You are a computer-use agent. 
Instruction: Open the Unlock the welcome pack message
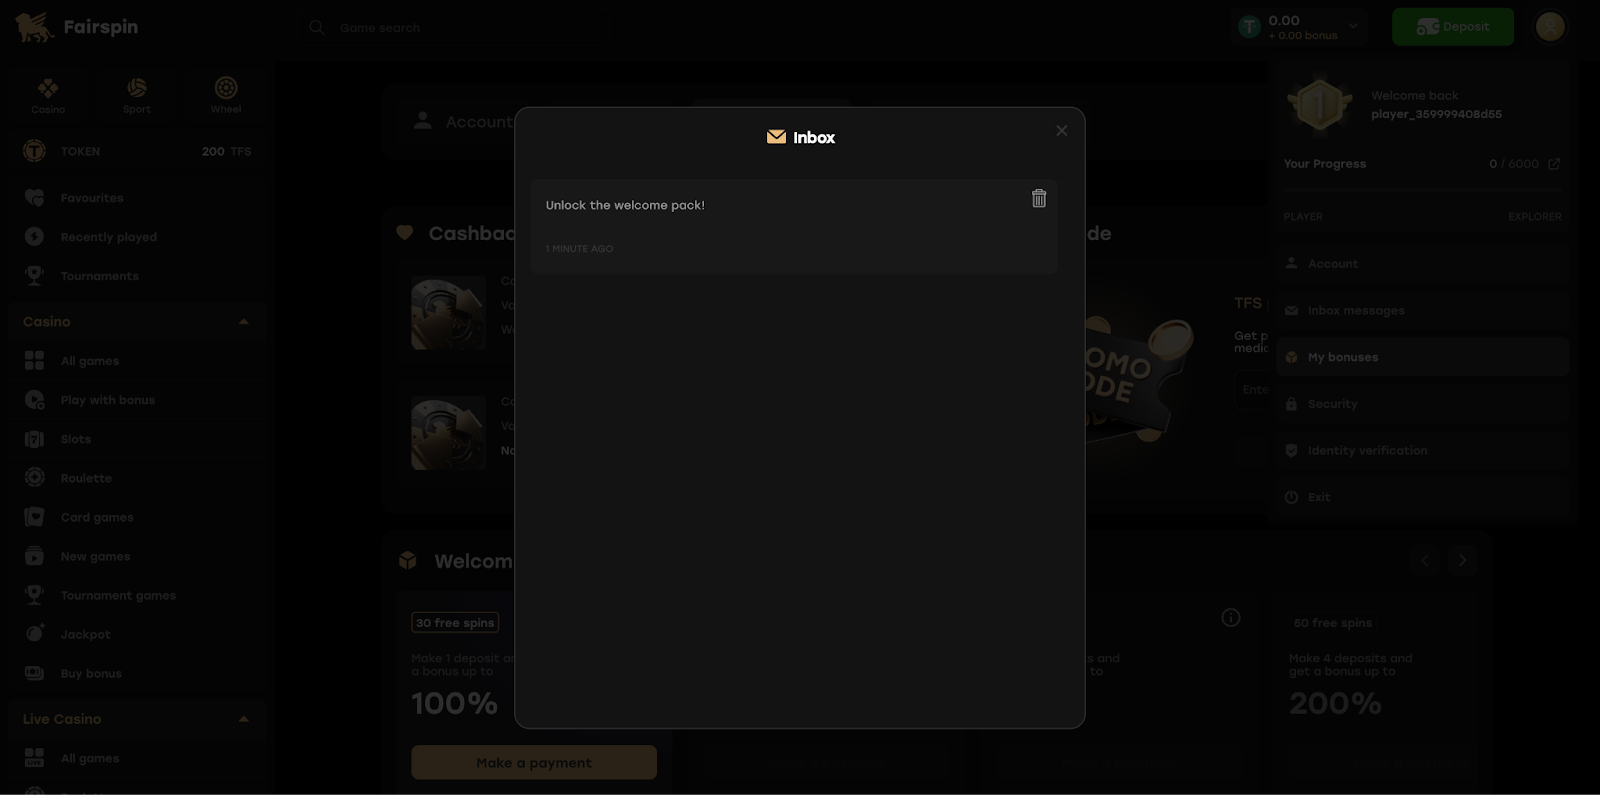(794, 226)
